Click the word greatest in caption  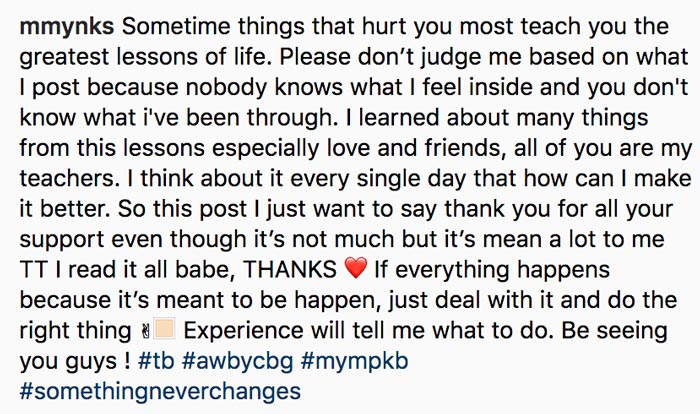[64, 59]
